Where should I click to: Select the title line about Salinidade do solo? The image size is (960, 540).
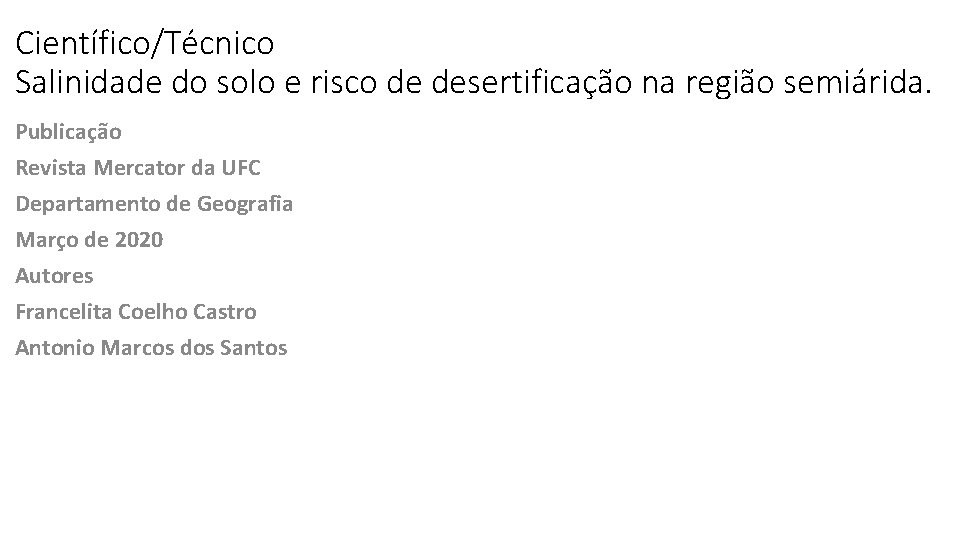point(473,83)
